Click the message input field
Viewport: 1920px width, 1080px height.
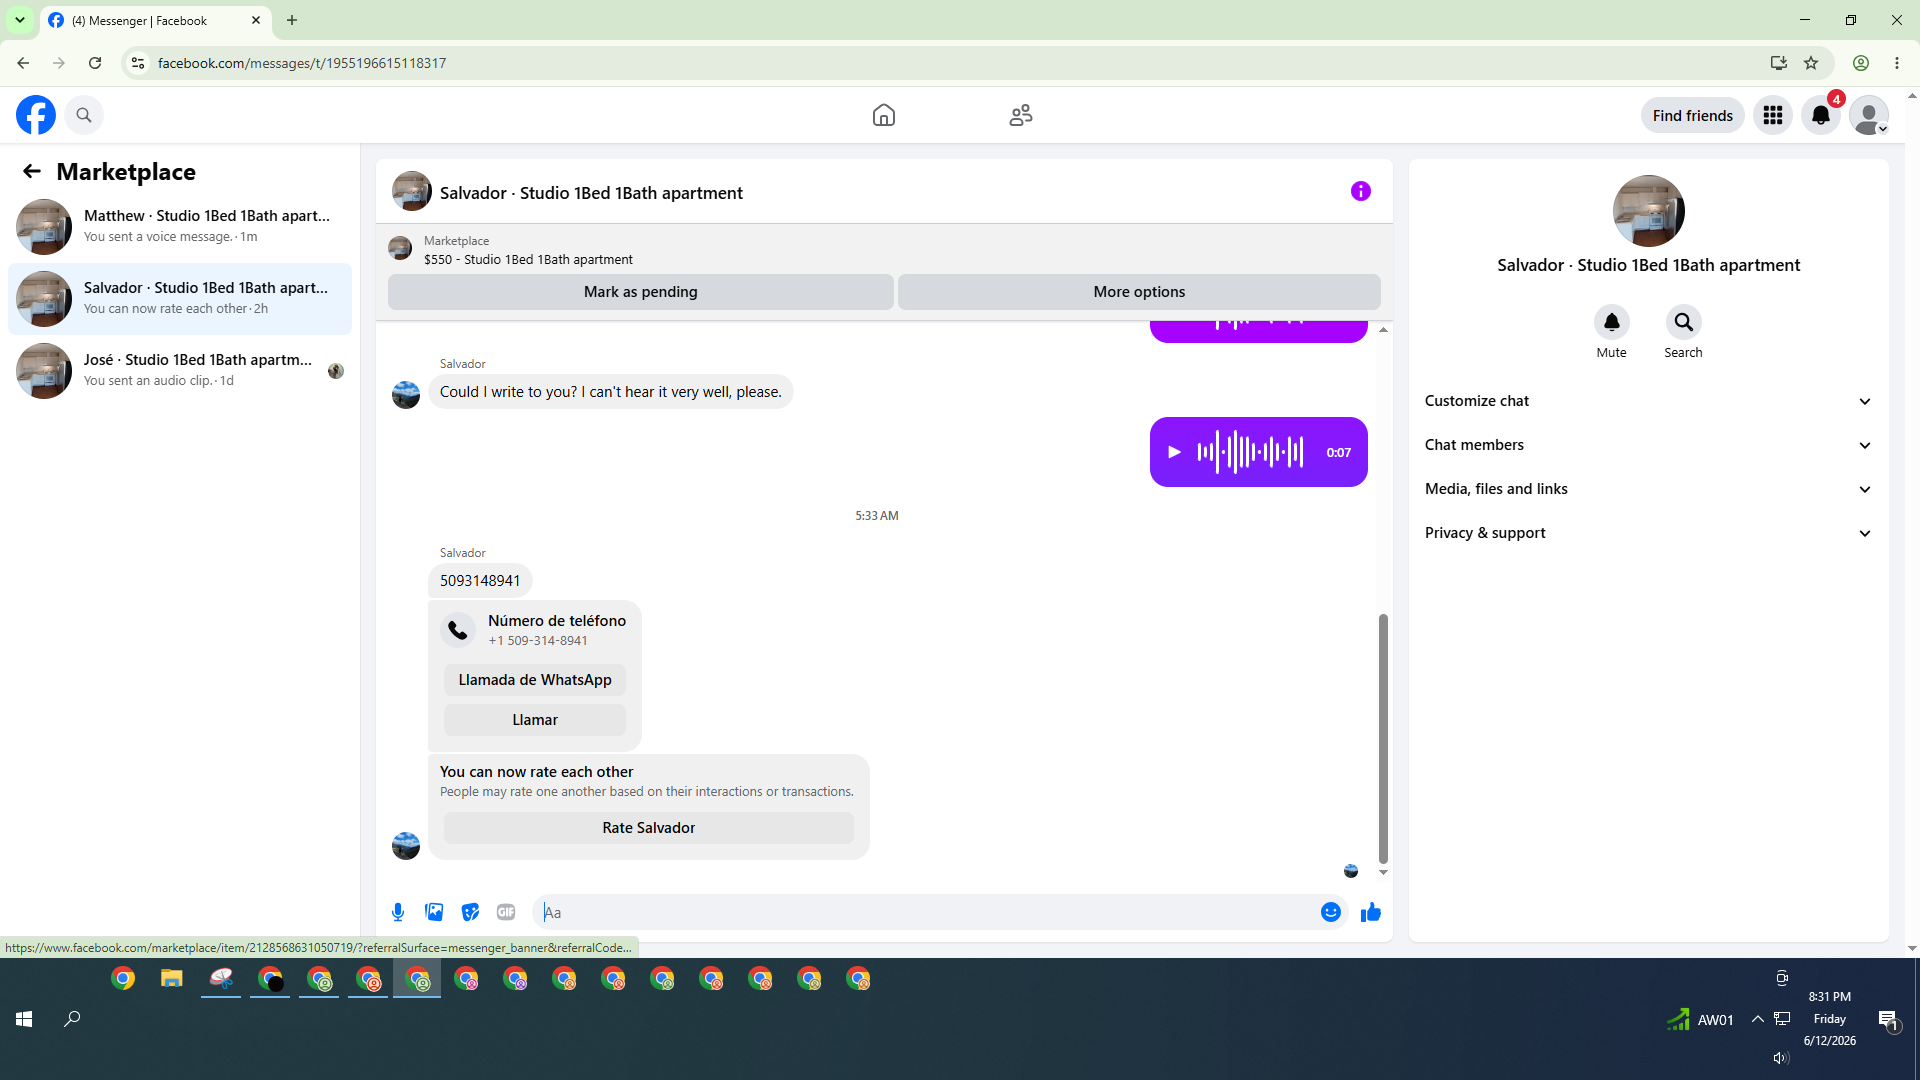pos(928,912)
